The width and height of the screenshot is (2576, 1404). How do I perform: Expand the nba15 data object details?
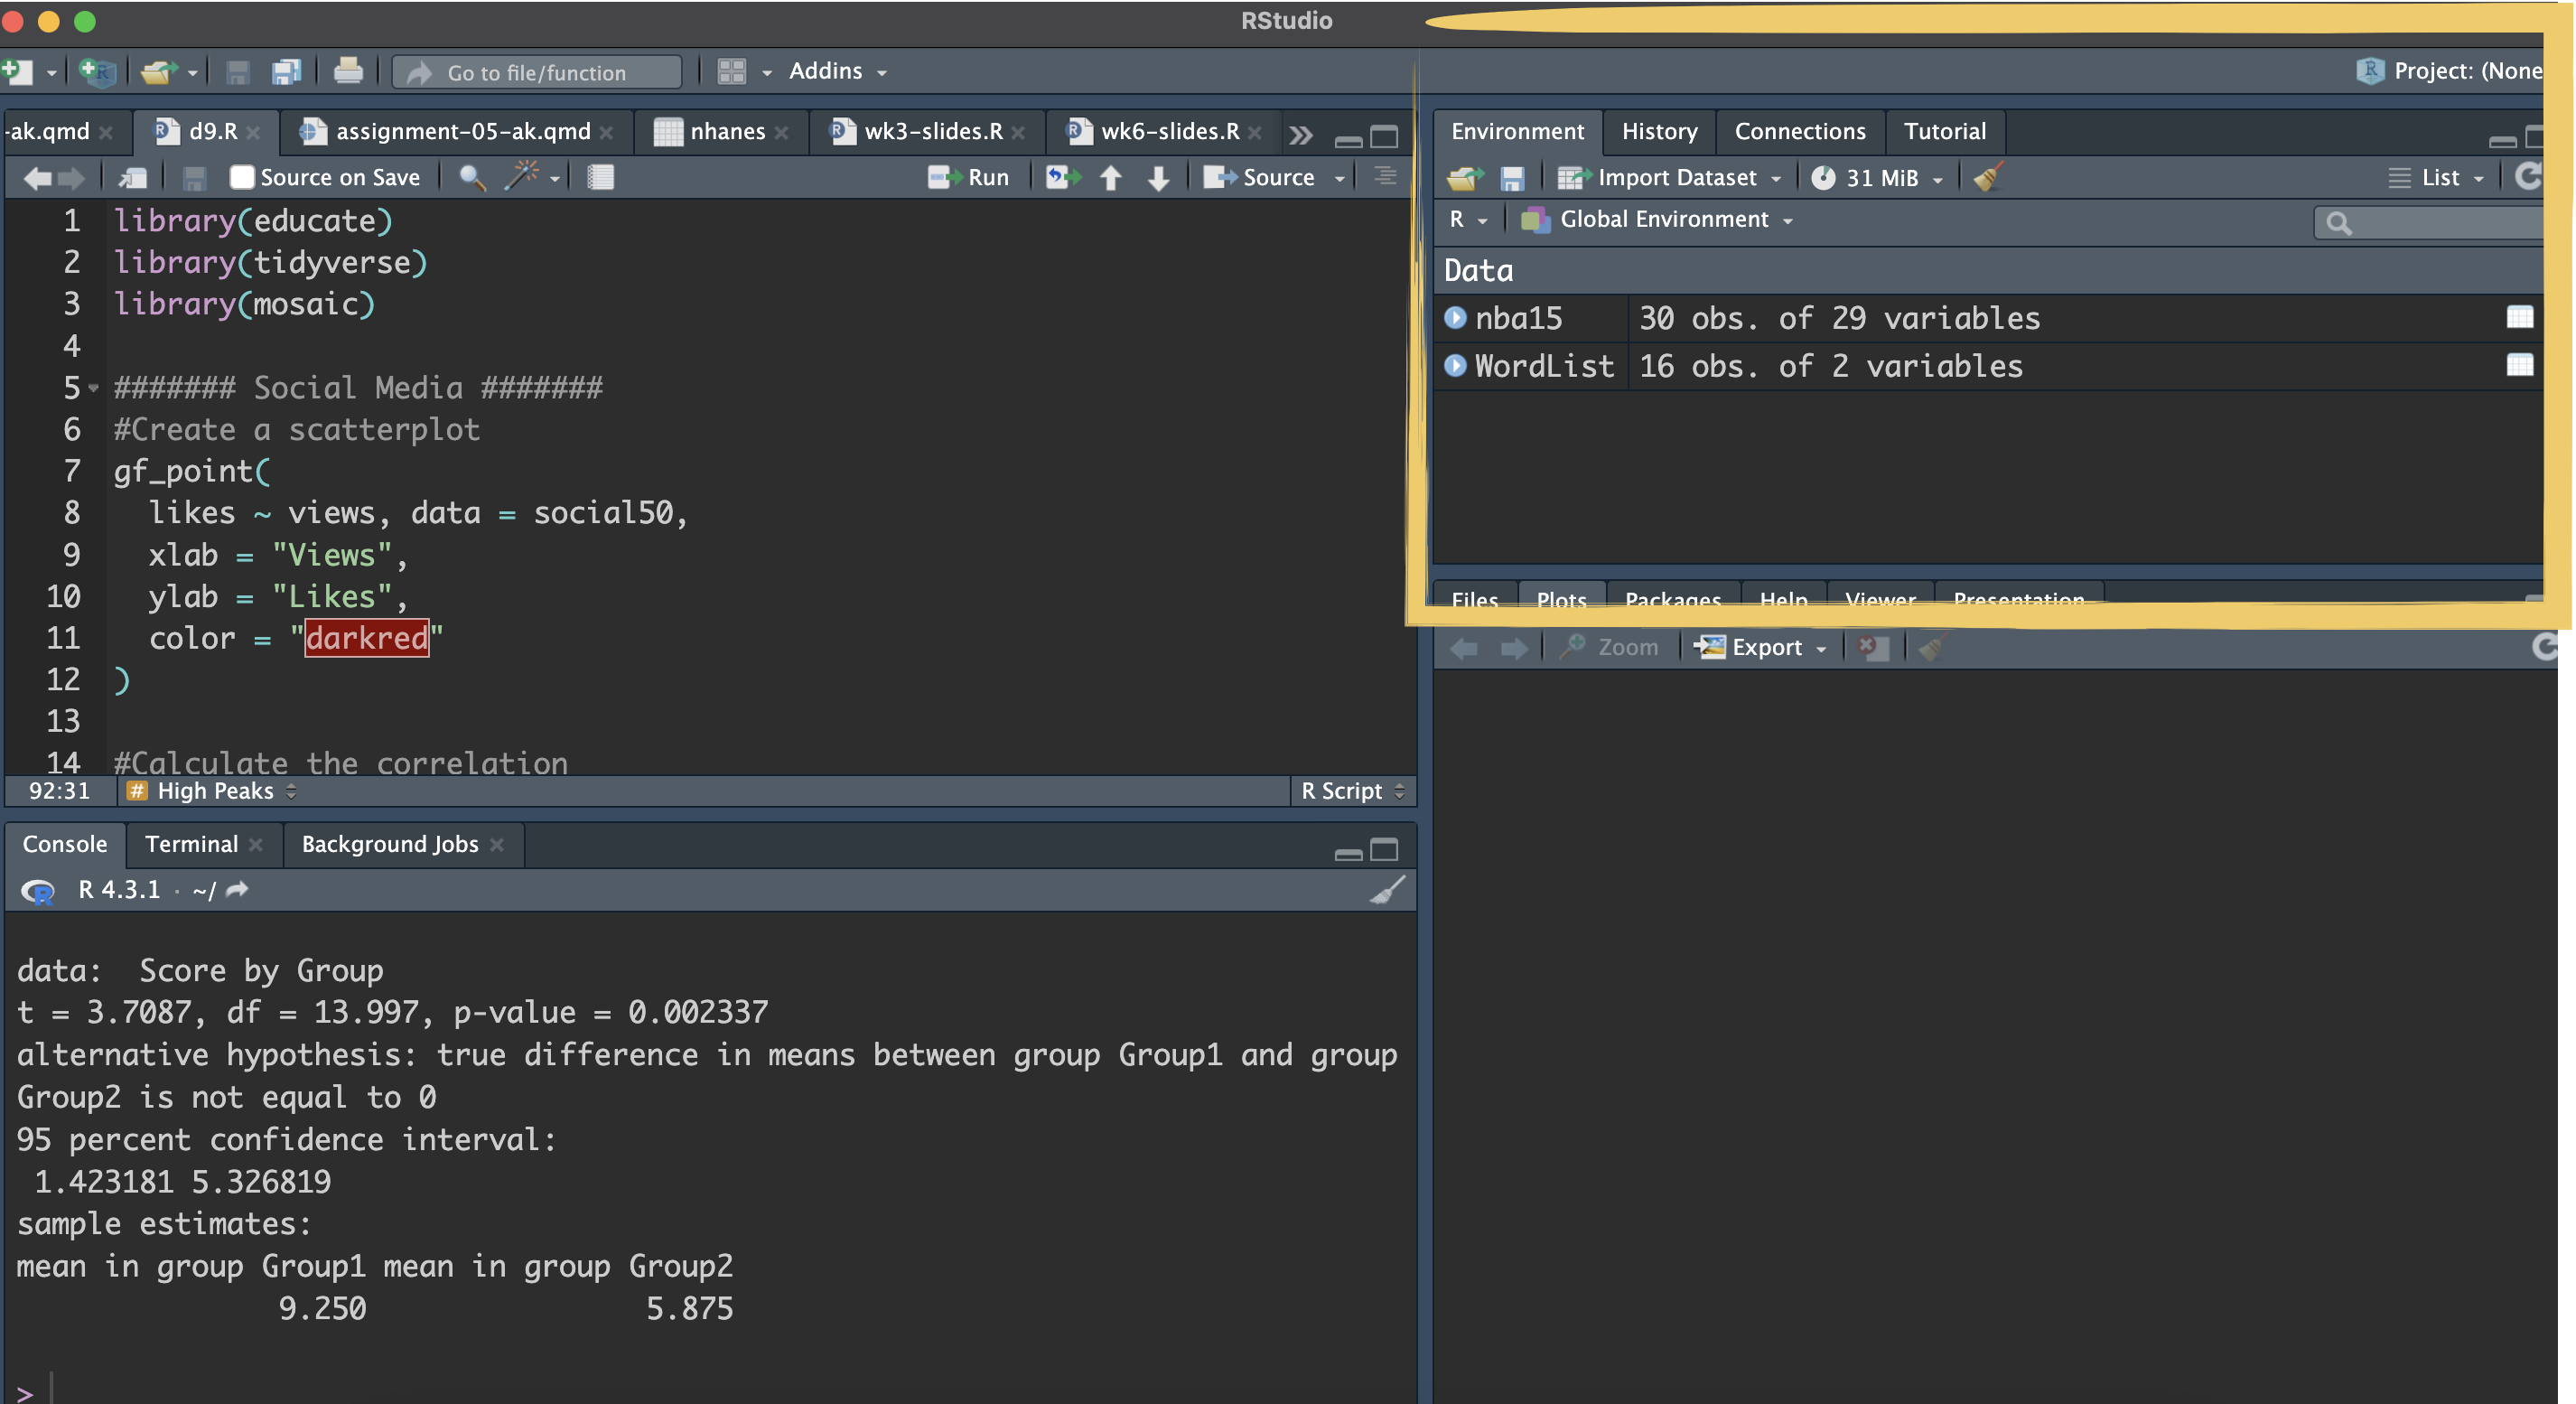point(1456,318)
